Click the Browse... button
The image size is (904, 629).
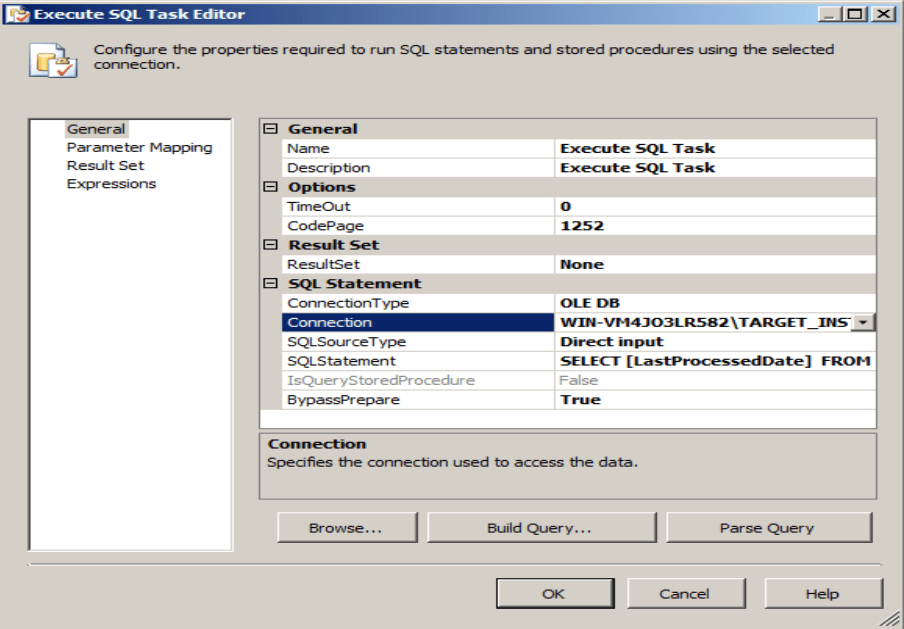pos(346,528)
